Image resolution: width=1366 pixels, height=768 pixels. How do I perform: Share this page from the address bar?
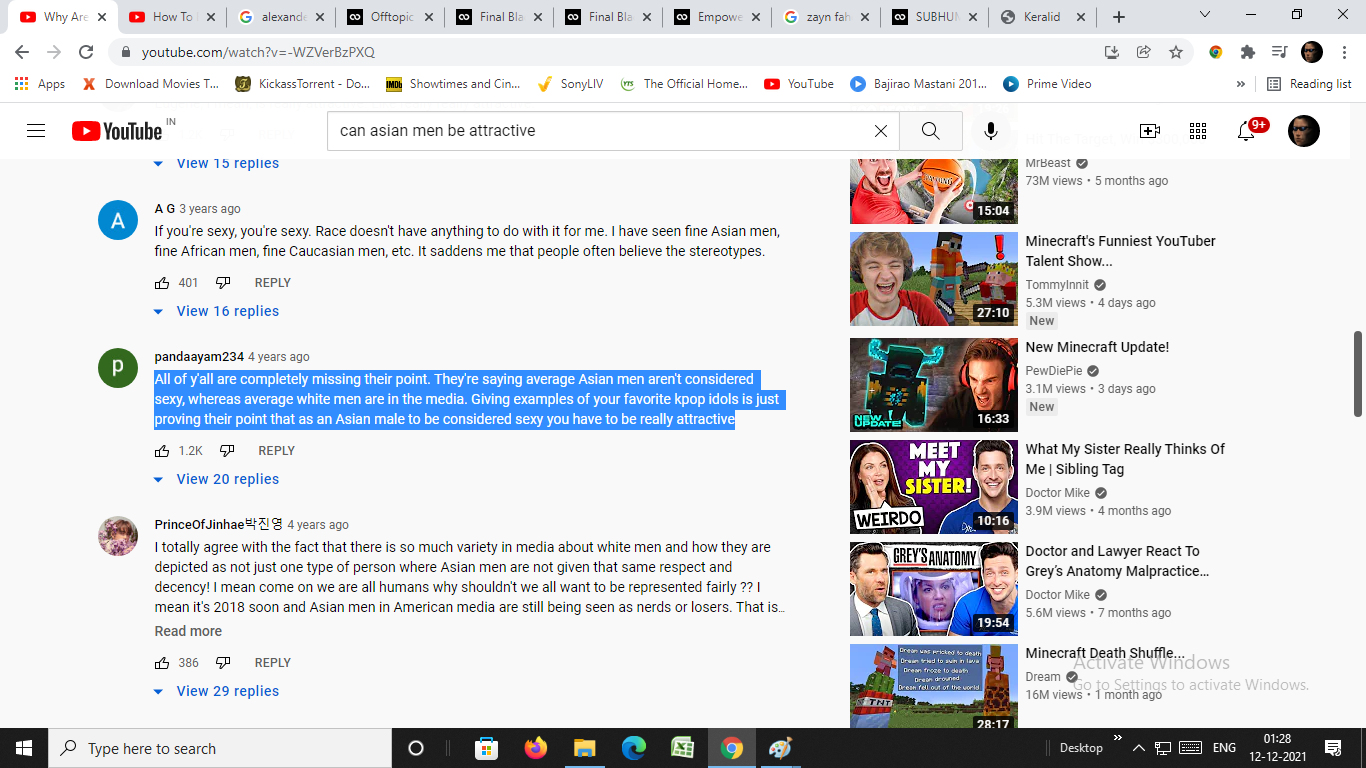(x=1144, y=52)
